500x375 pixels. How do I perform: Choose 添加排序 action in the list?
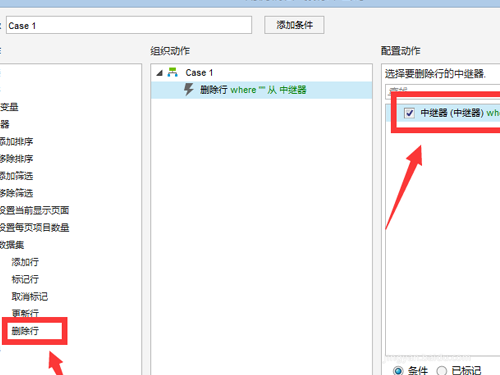coord(17,142)
